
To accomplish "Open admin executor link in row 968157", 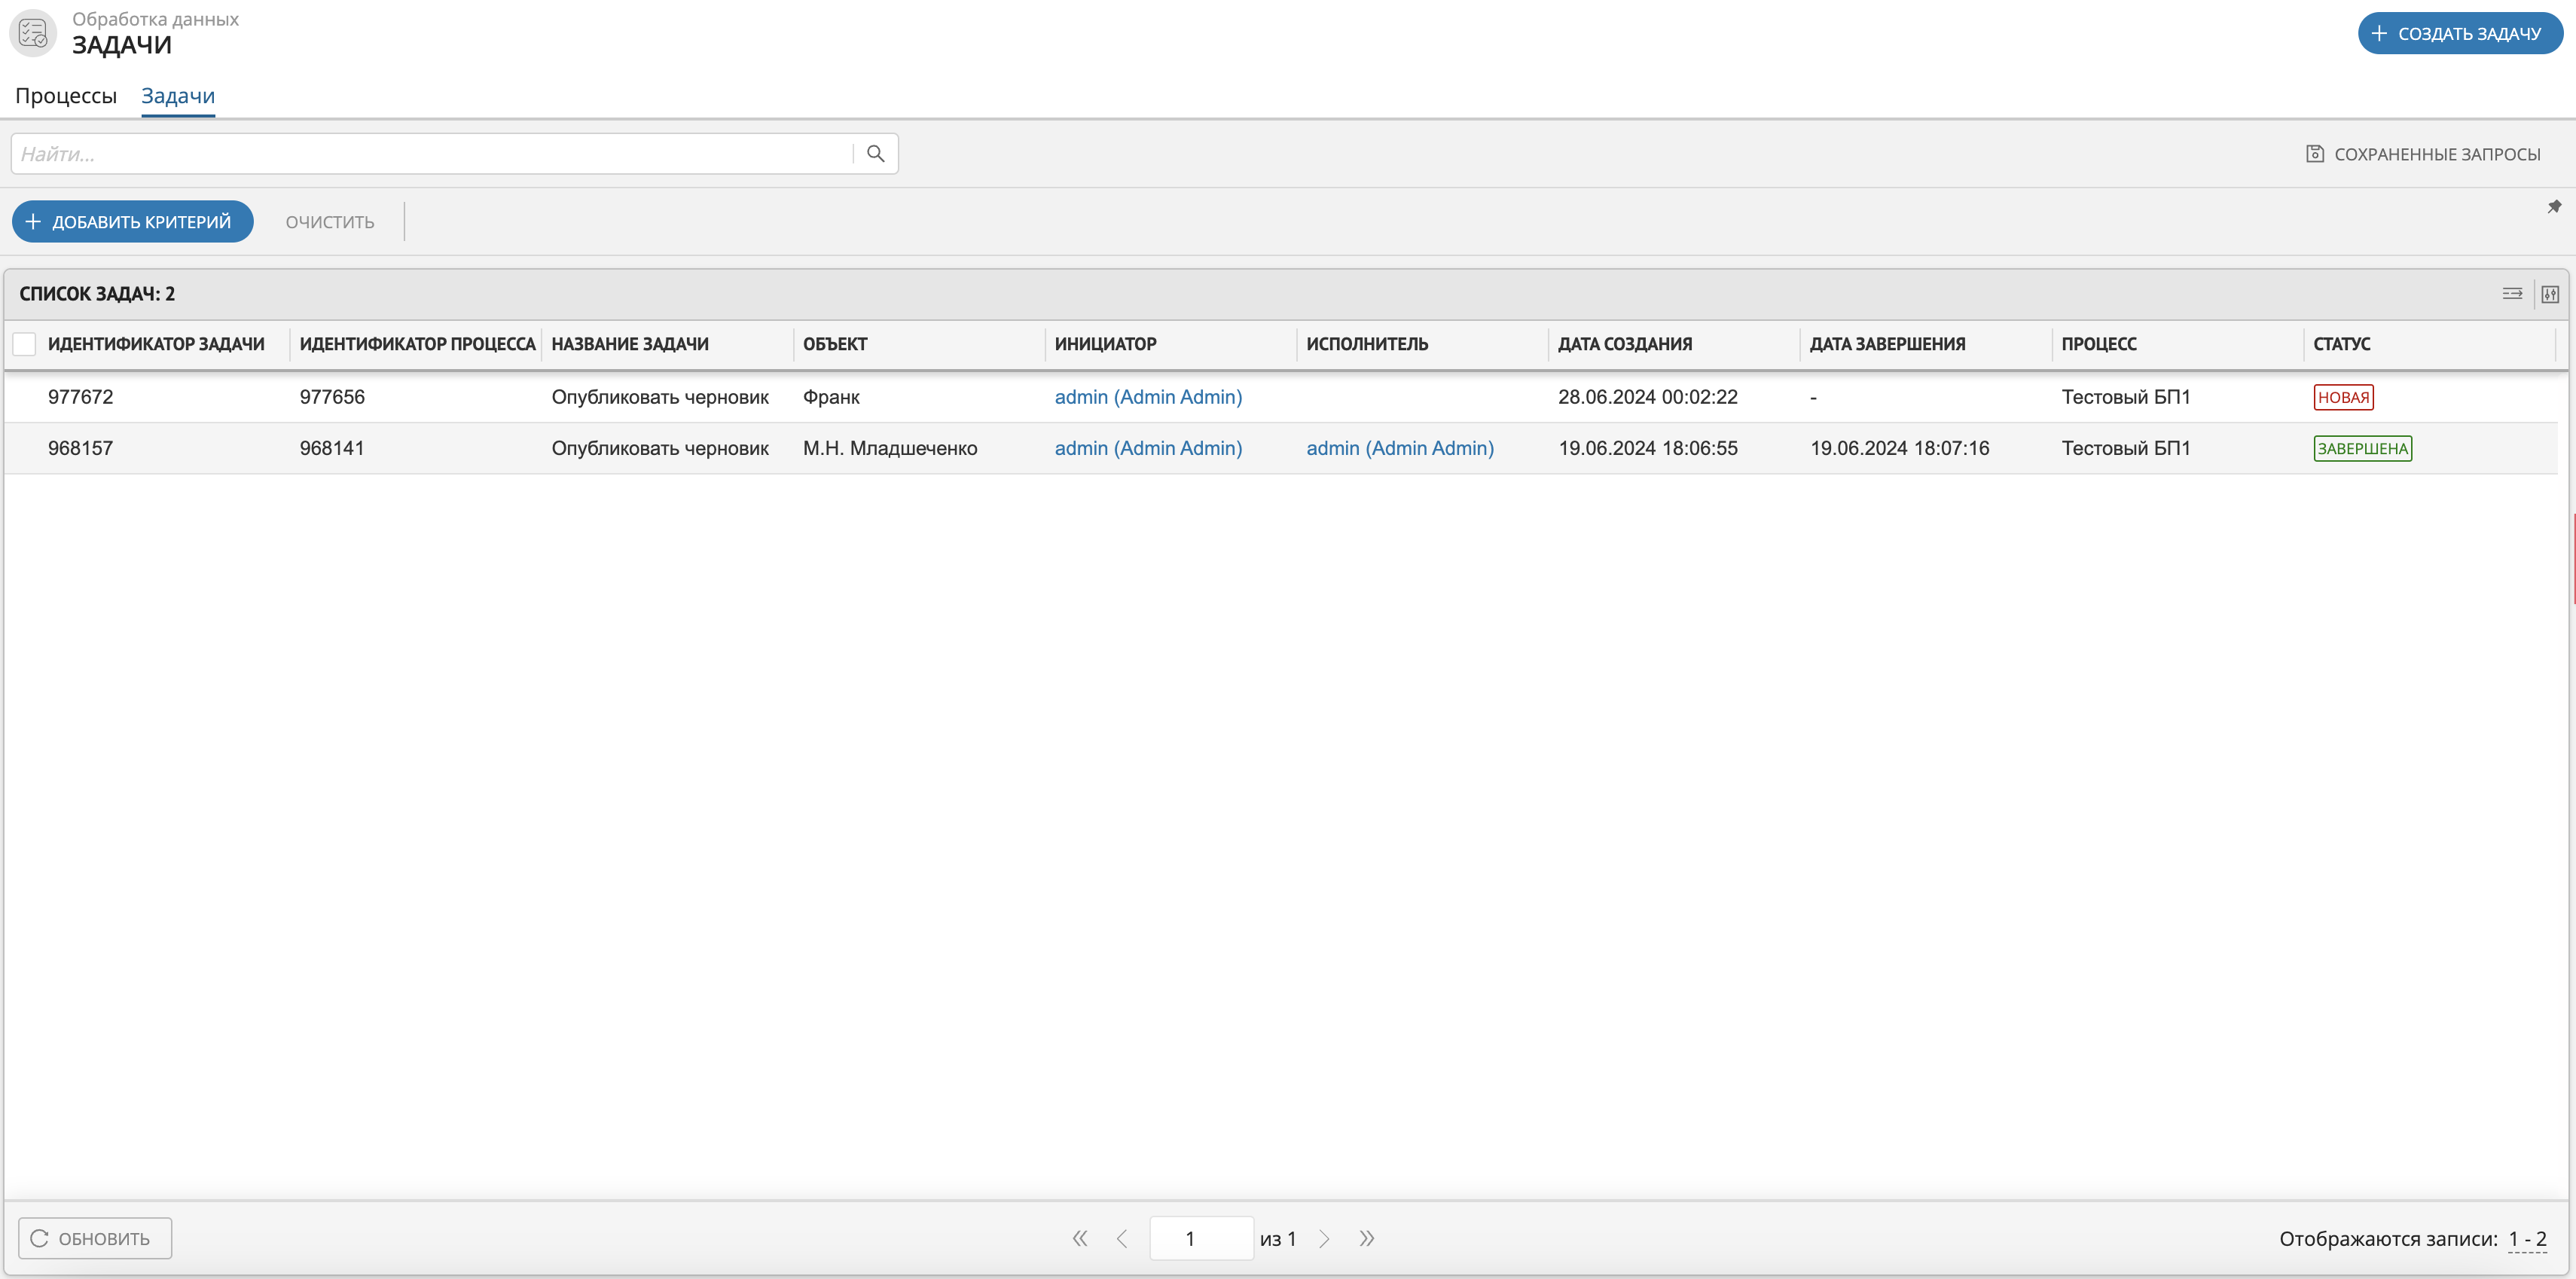I will pos(1400,448).
